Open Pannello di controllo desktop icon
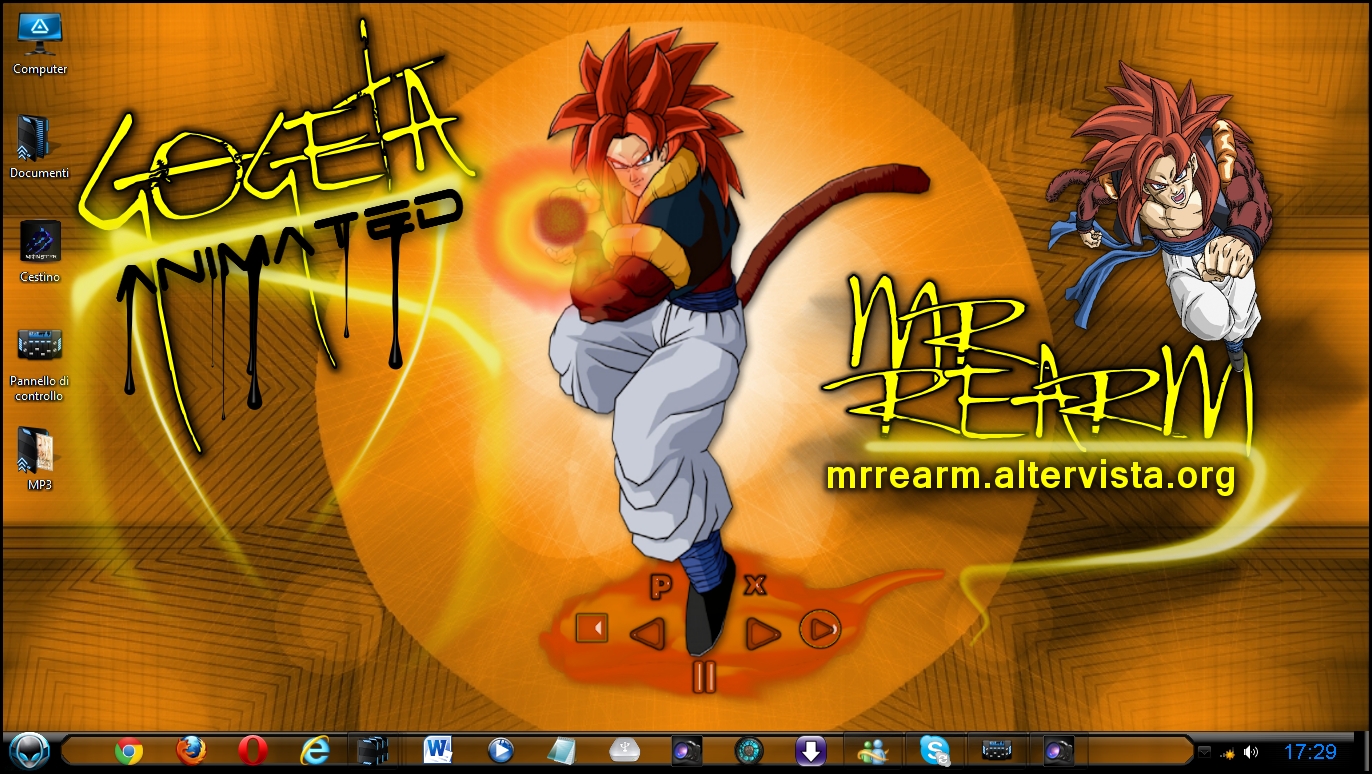Viewport: 1372px width, 774px height. coord(40,364)
